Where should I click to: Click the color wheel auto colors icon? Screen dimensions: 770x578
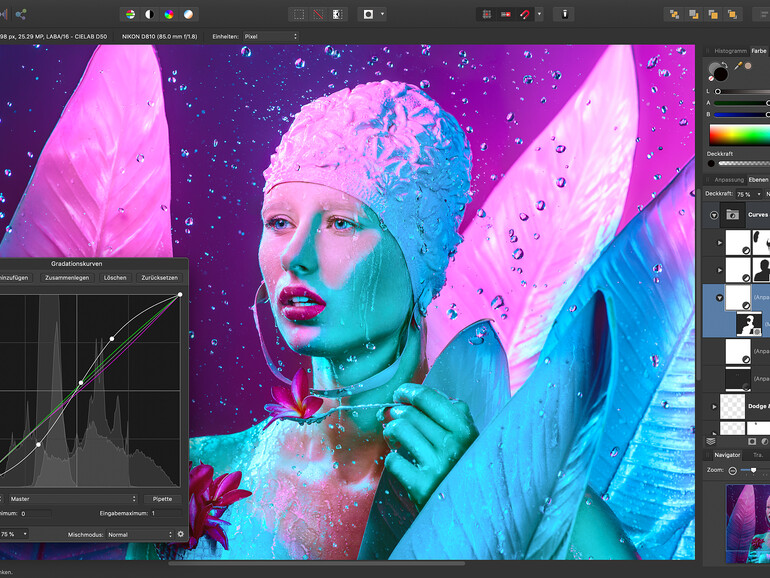coord(169,14)
